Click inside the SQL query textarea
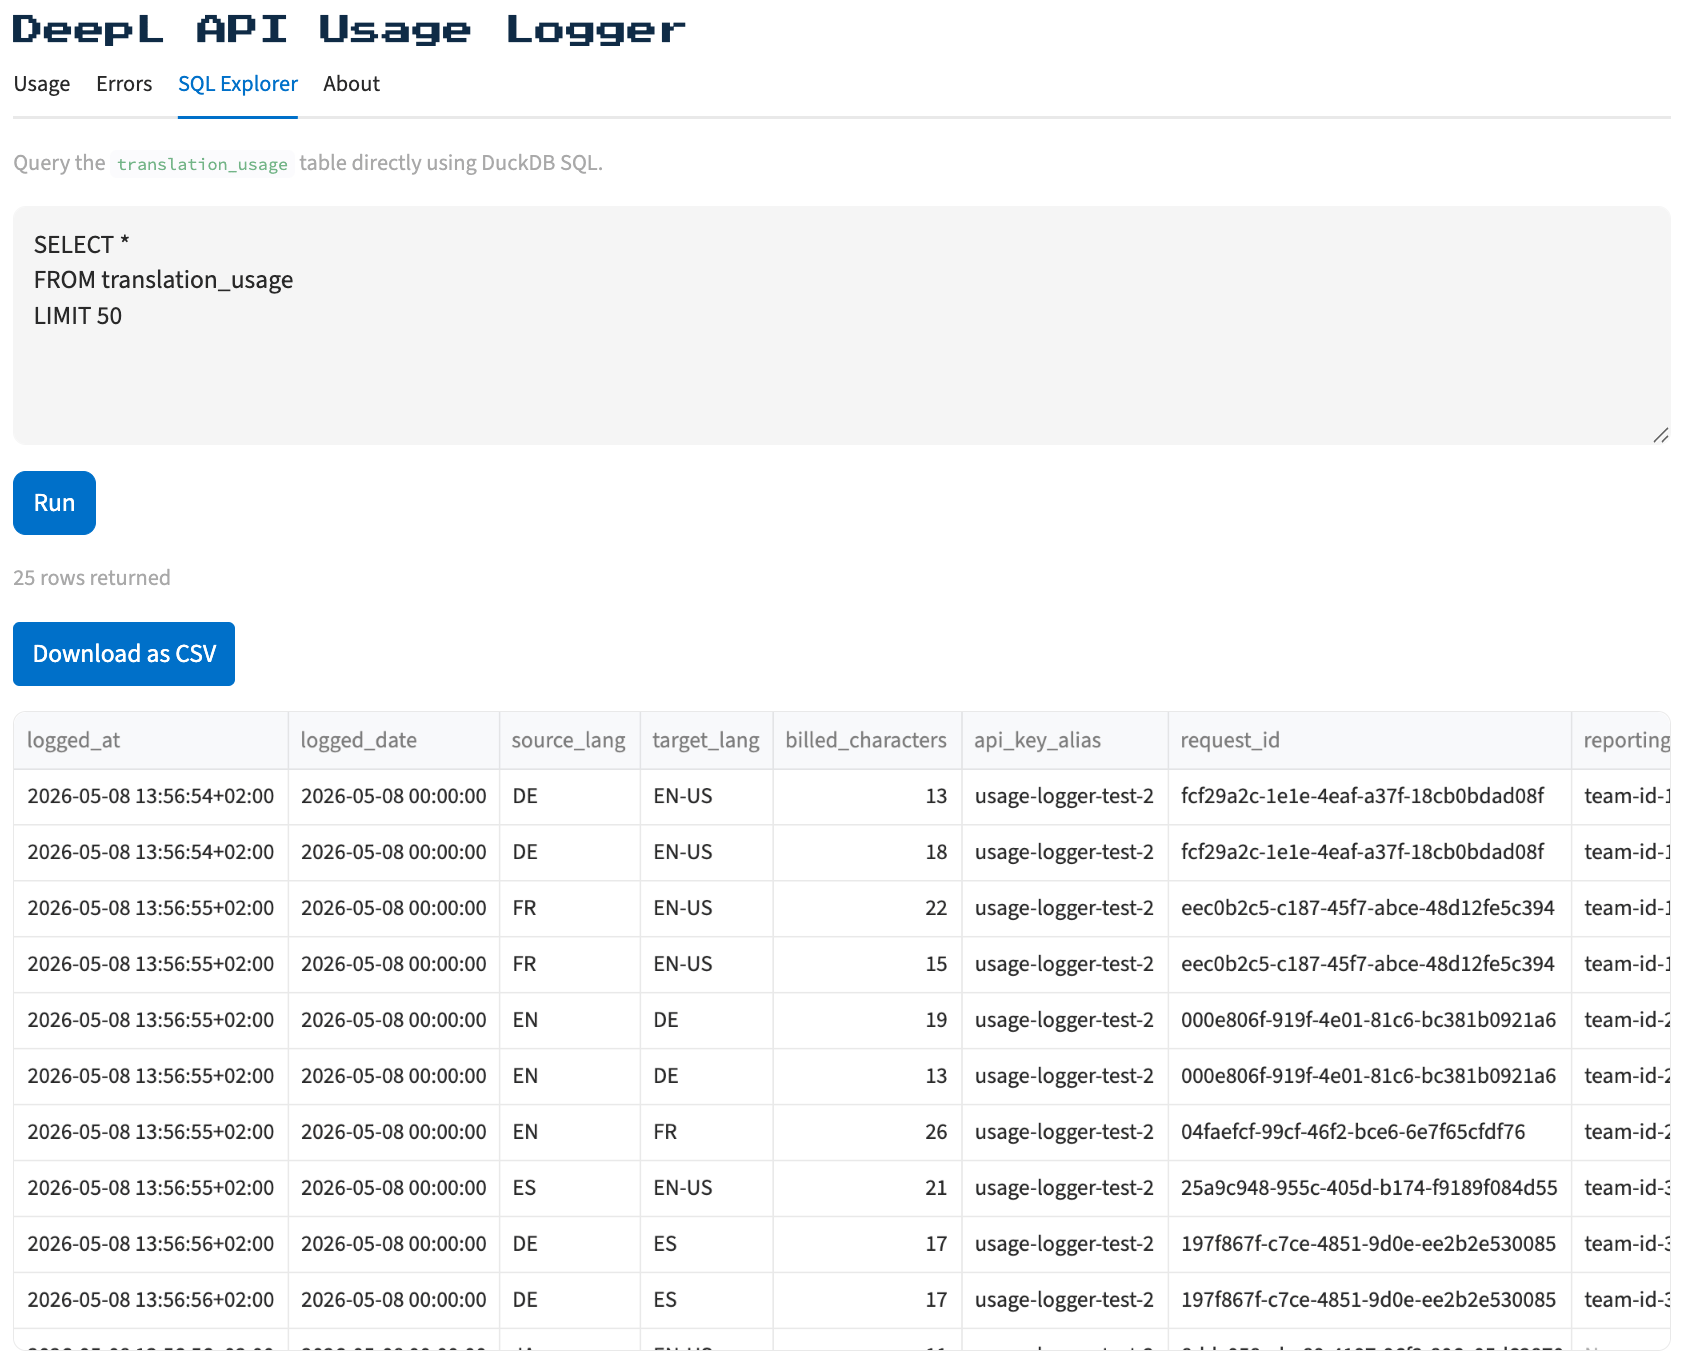Image resolution: width=1694 pixels, height=1370 pixels. [x=842, y=326]
